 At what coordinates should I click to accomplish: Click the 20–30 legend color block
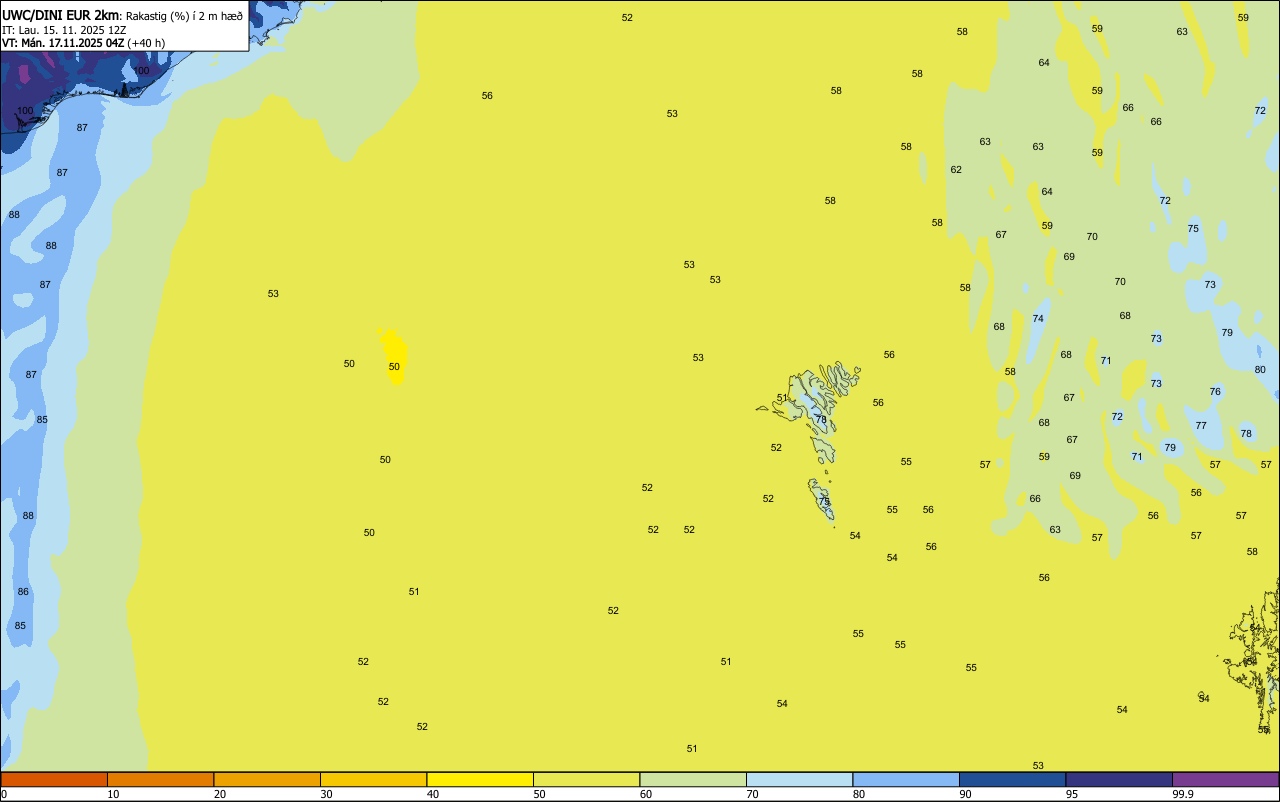click(x=267, y=779)
